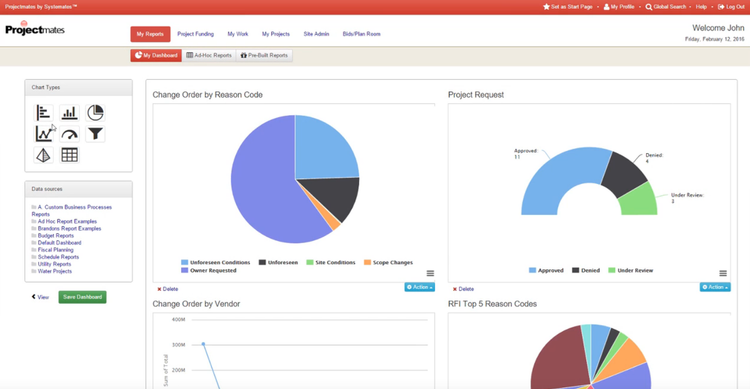The width and height of the screenshot is (750, 389).
Task: Expand A. Custom Business Processes Reports folder
Action: [72, 211]
